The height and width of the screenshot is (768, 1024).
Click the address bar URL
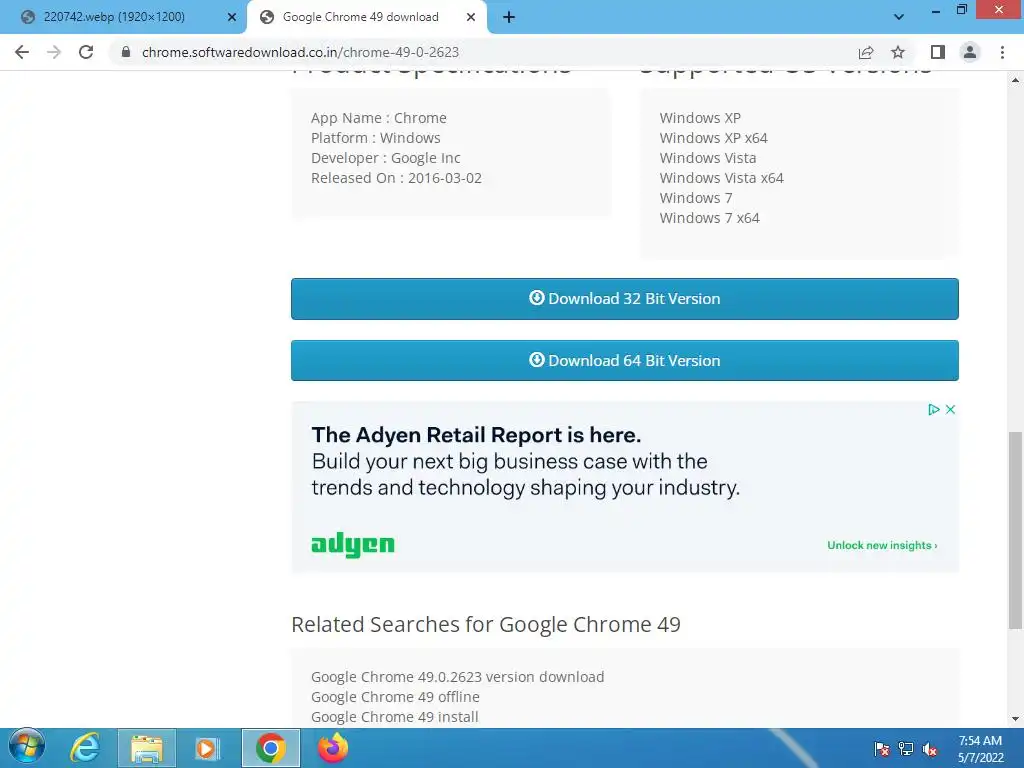[300, 52]
